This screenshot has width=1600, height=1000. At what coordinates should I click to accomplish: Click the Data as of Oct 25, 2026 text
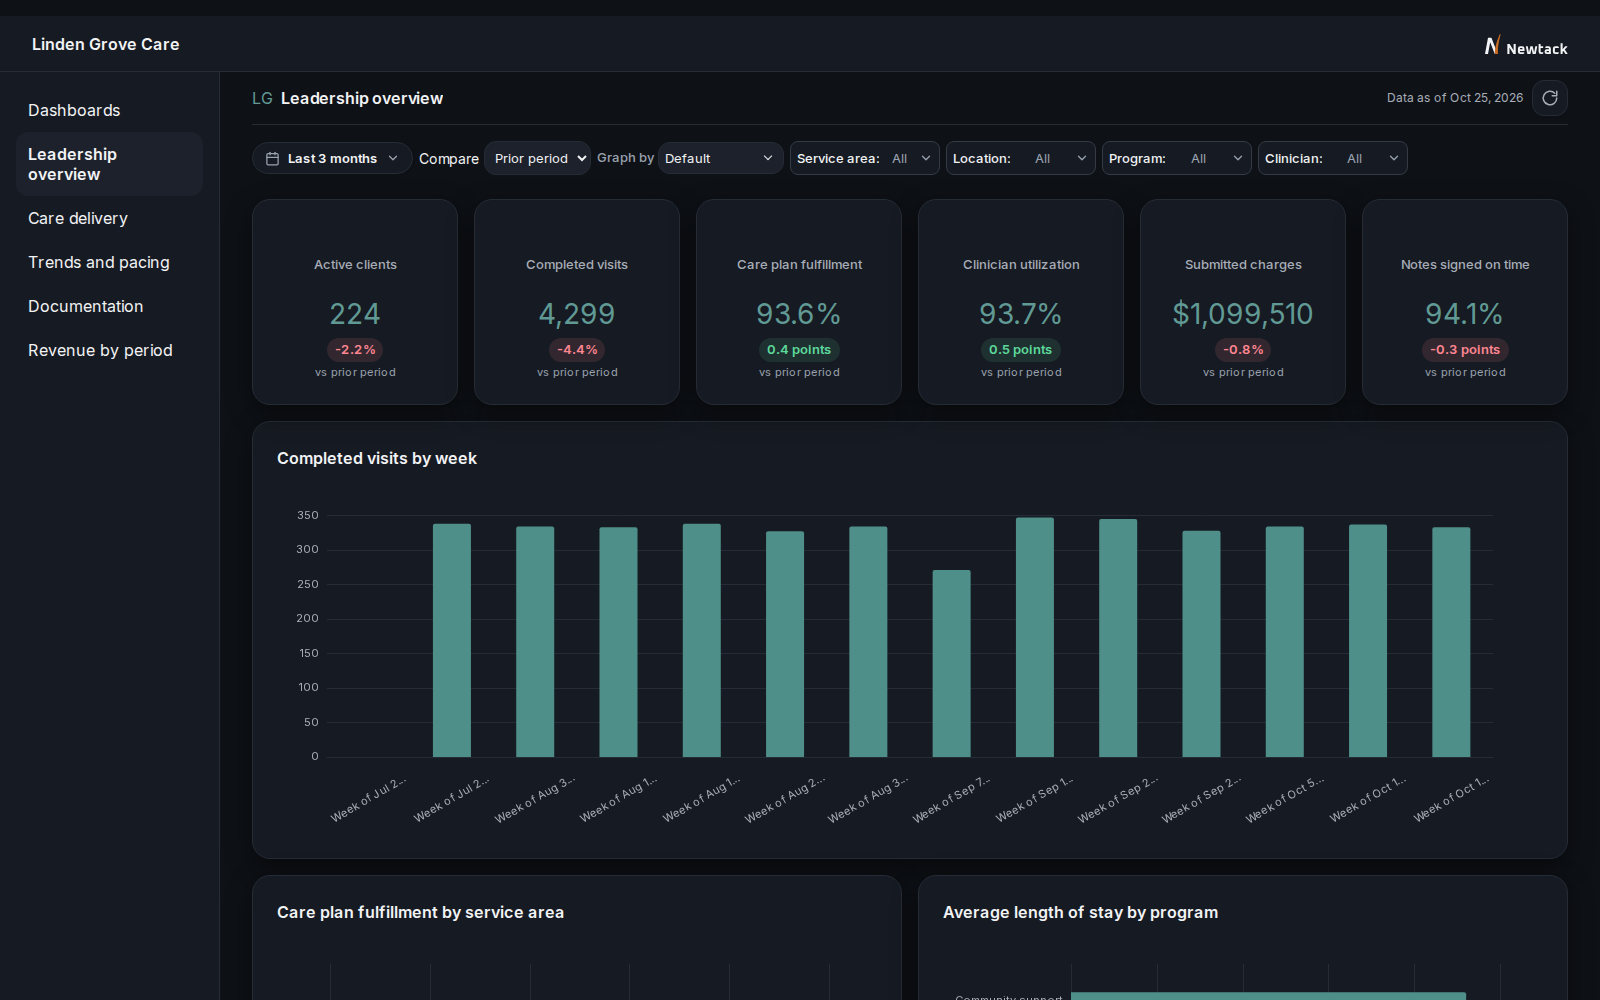pos(1455,98)
